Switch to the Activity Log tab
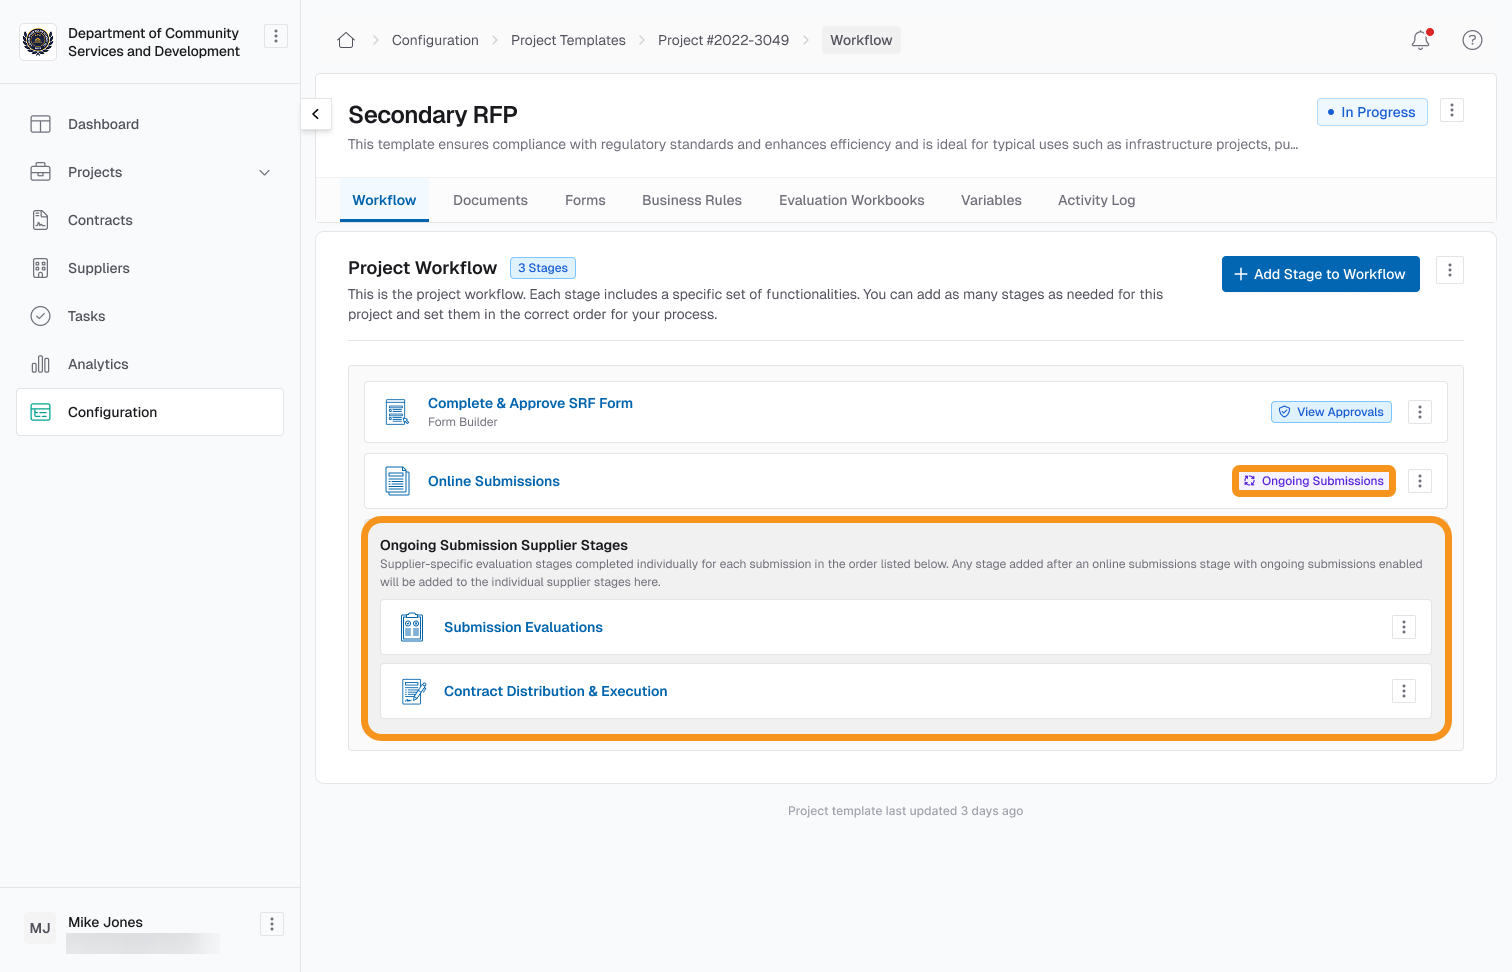 (x=1096, y=200)
